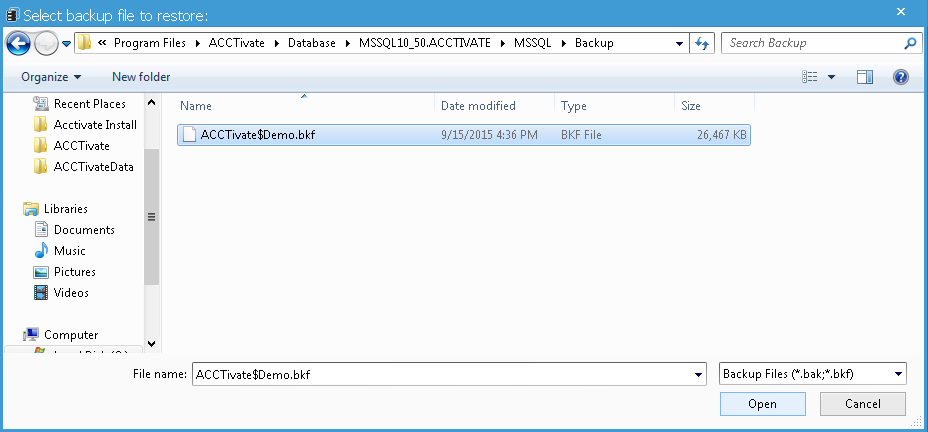Close the Select backup file dialog

tap(900, 12)
